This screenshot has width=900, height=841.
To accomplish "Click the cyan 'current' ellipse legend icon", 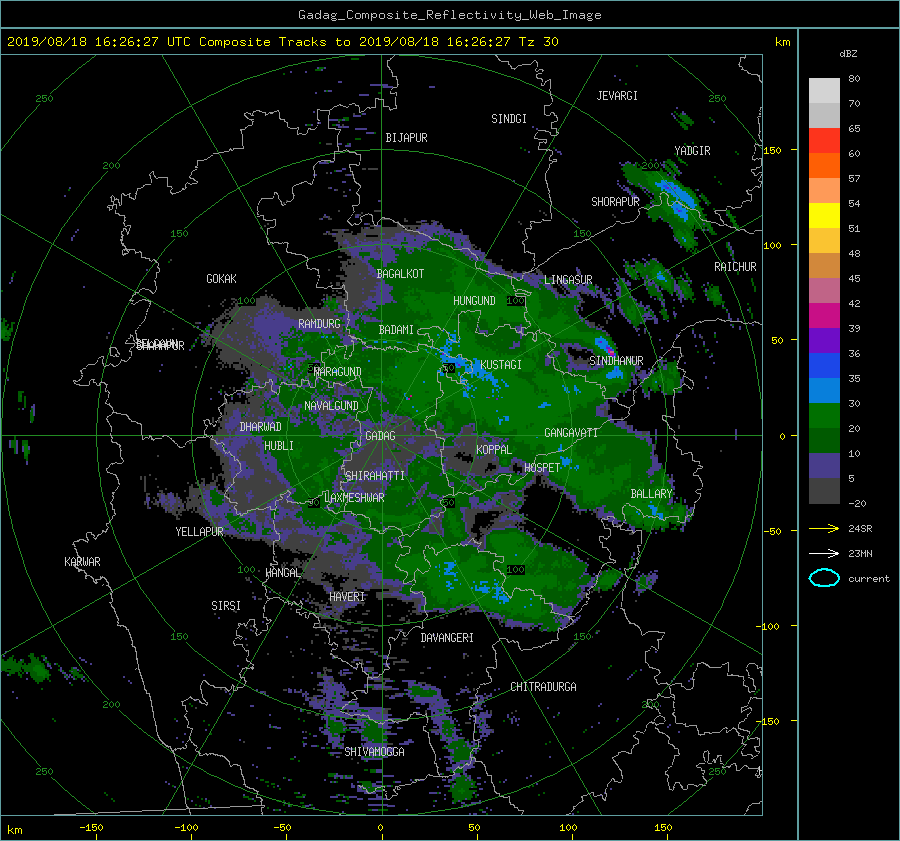I will pyautogui.click(x=824, y=578).
